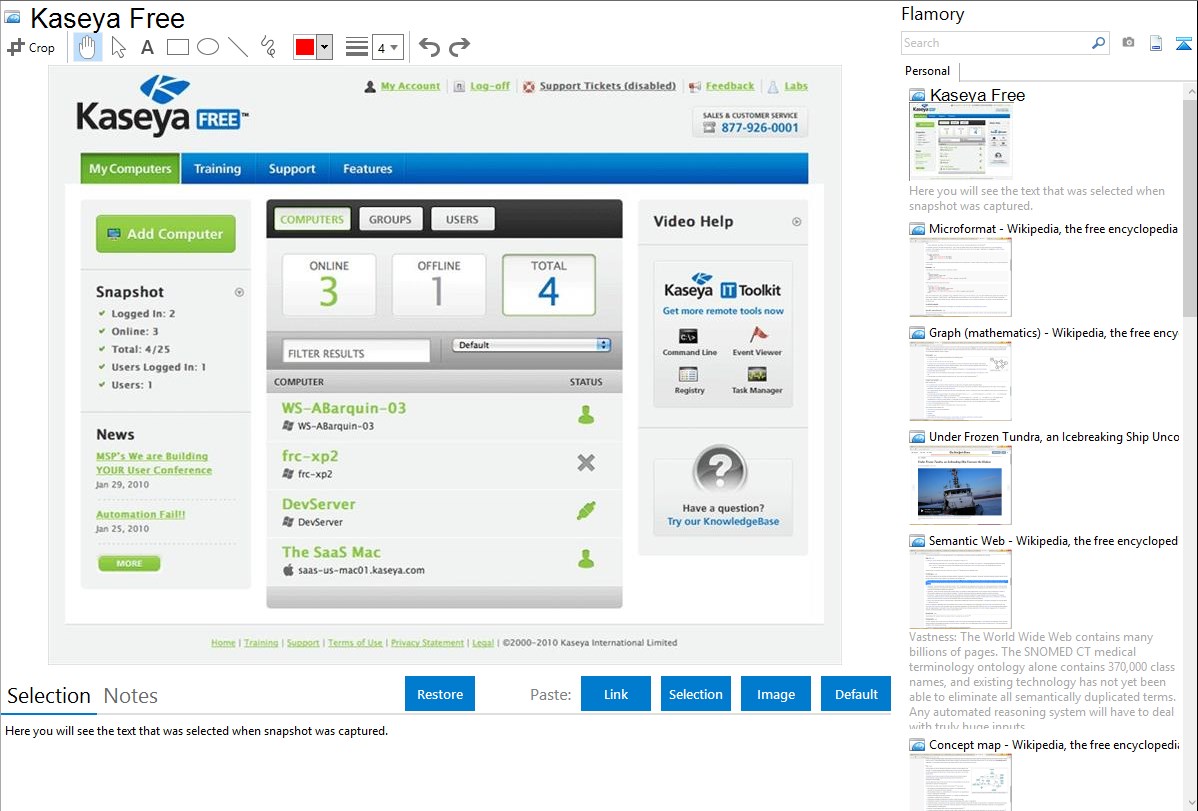Paste as Image button
Image resolution: width=1198 pixels, height=811 pixels.
click(775, 694)
